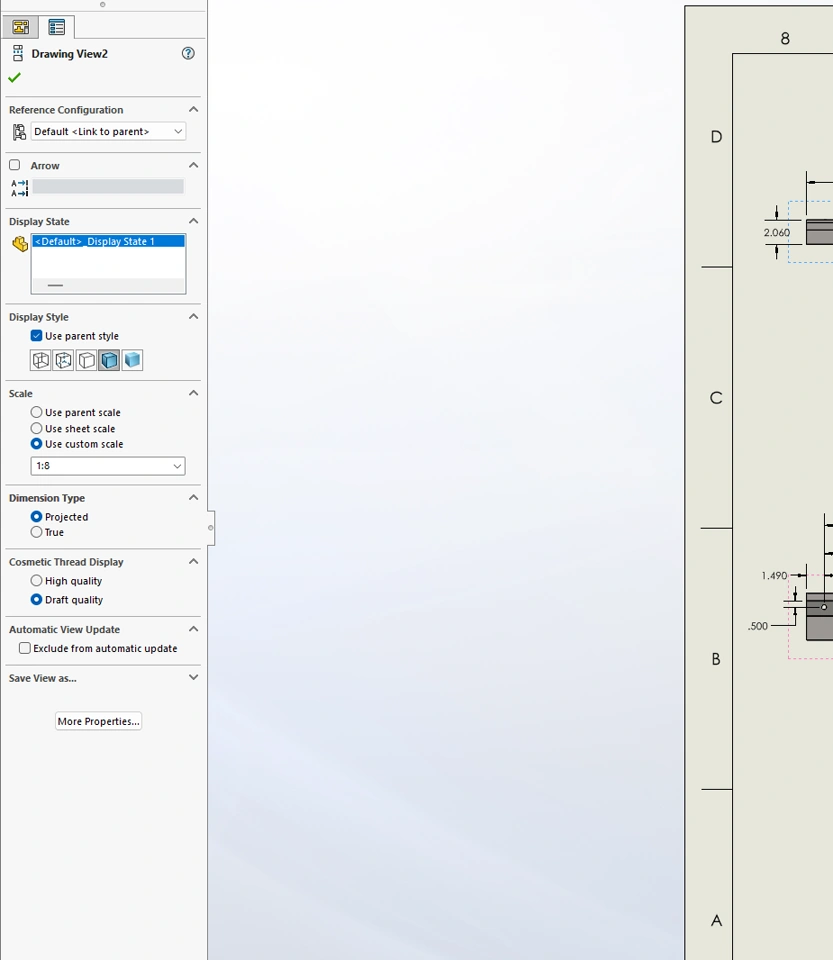833x960 pixels.
Task: Select True dimension type
Action: coord(37,532)
